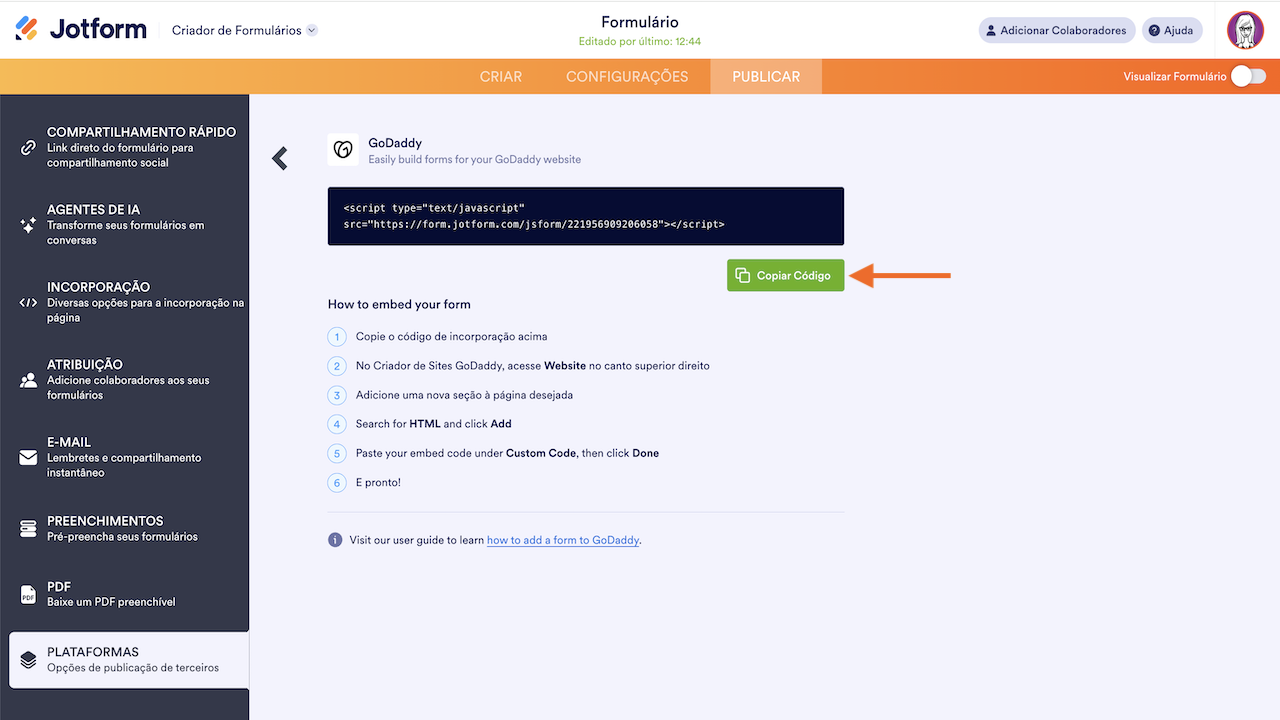
Task: Click the Jotform logo
Action: pyautogui.click(x=81, y=29)
